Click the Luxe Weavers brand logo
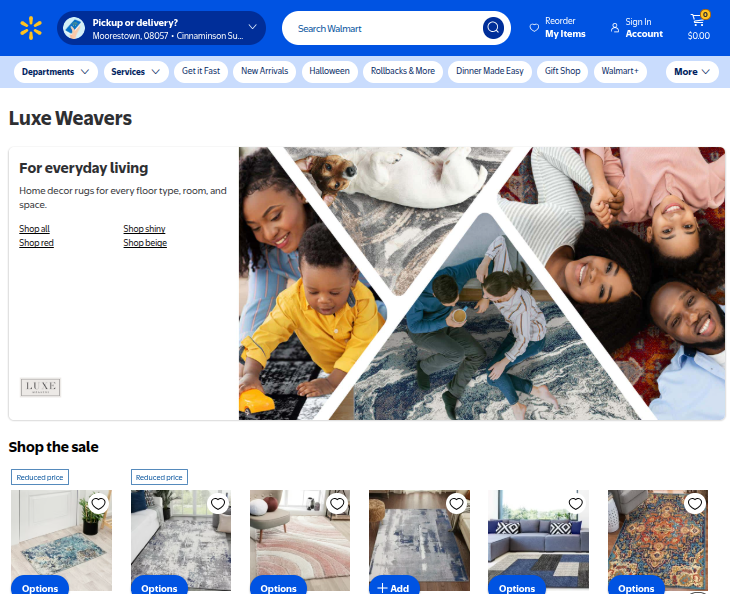 click(41, 387)
